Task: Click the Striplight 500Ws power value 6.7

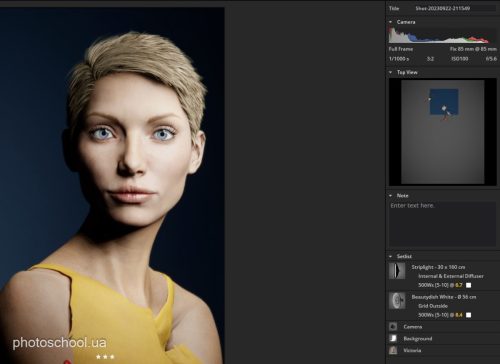Action: (x=459, y=285)
